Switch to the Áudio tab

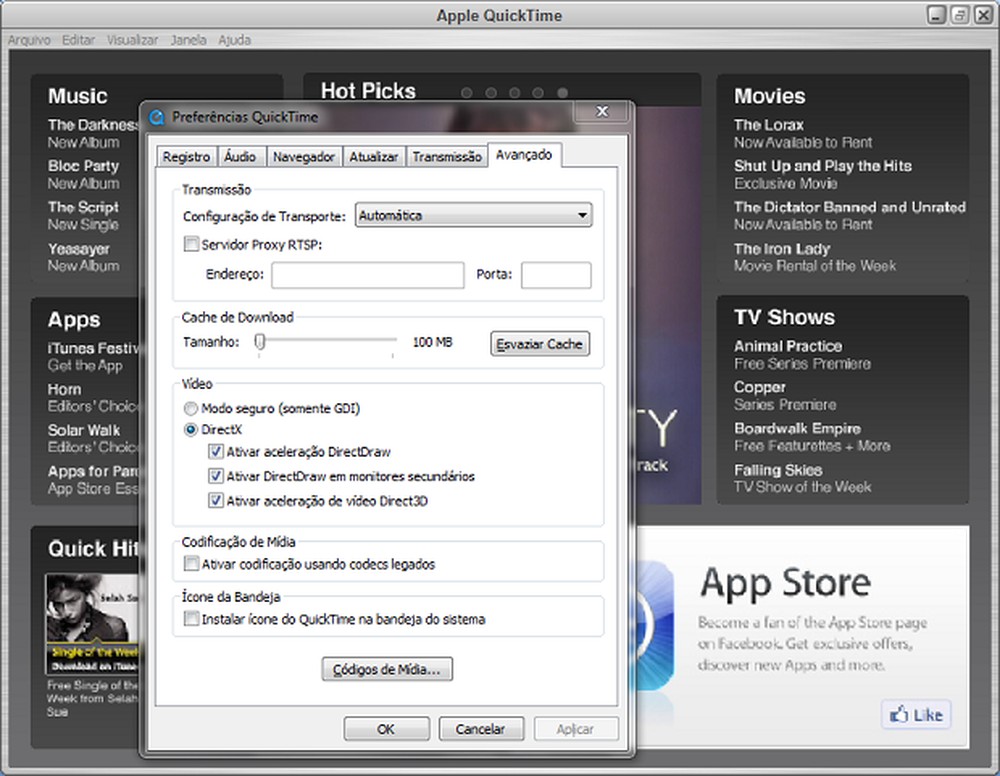pyautogui.click(x=241, y=156)
